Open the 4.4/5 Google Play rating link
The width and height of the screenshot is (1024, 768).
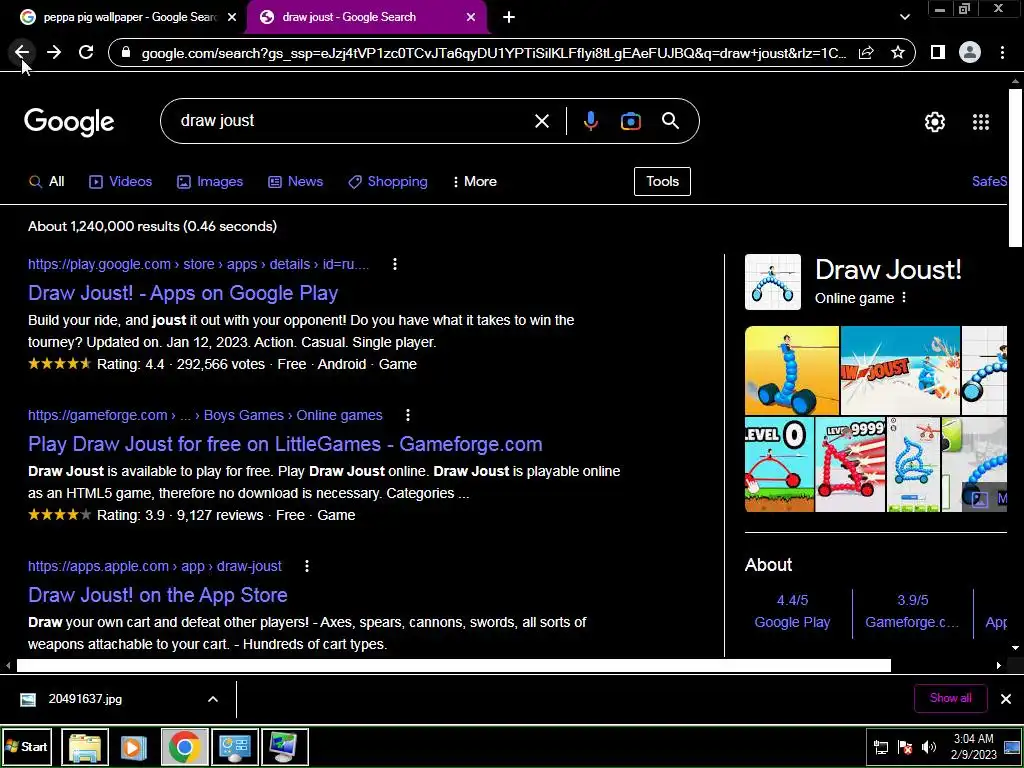pos(792,611)
